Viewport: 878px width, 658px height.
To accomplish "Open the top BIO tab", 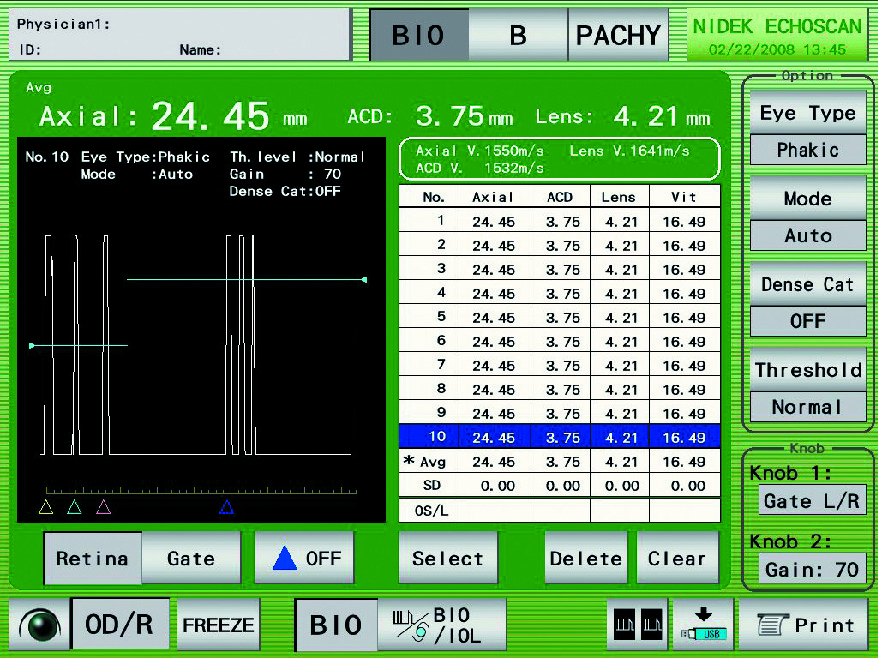I will 419,35.
